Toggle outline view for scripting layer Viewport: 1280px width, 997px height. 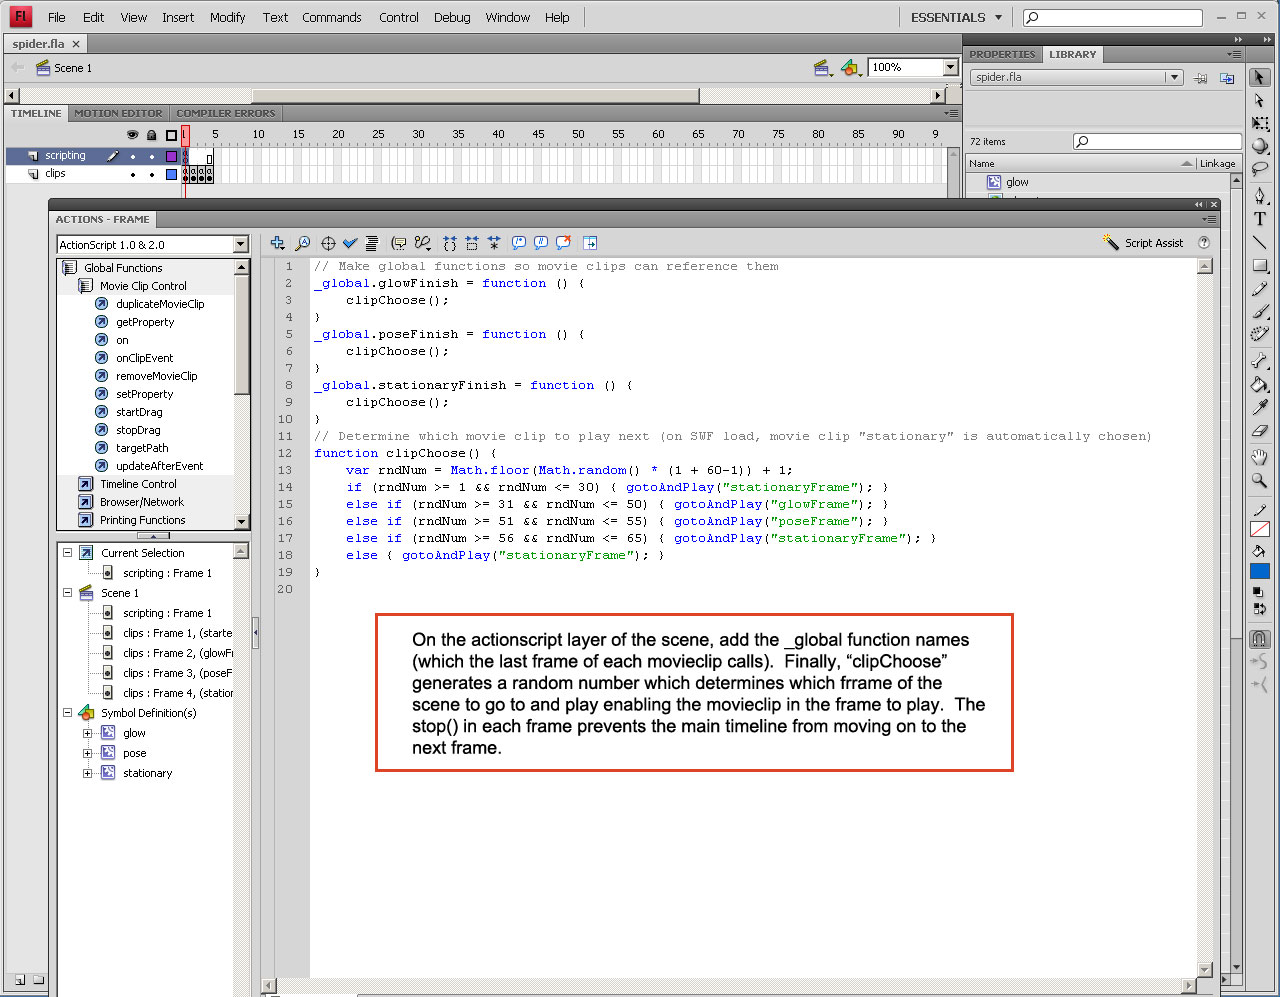[171, 156]
